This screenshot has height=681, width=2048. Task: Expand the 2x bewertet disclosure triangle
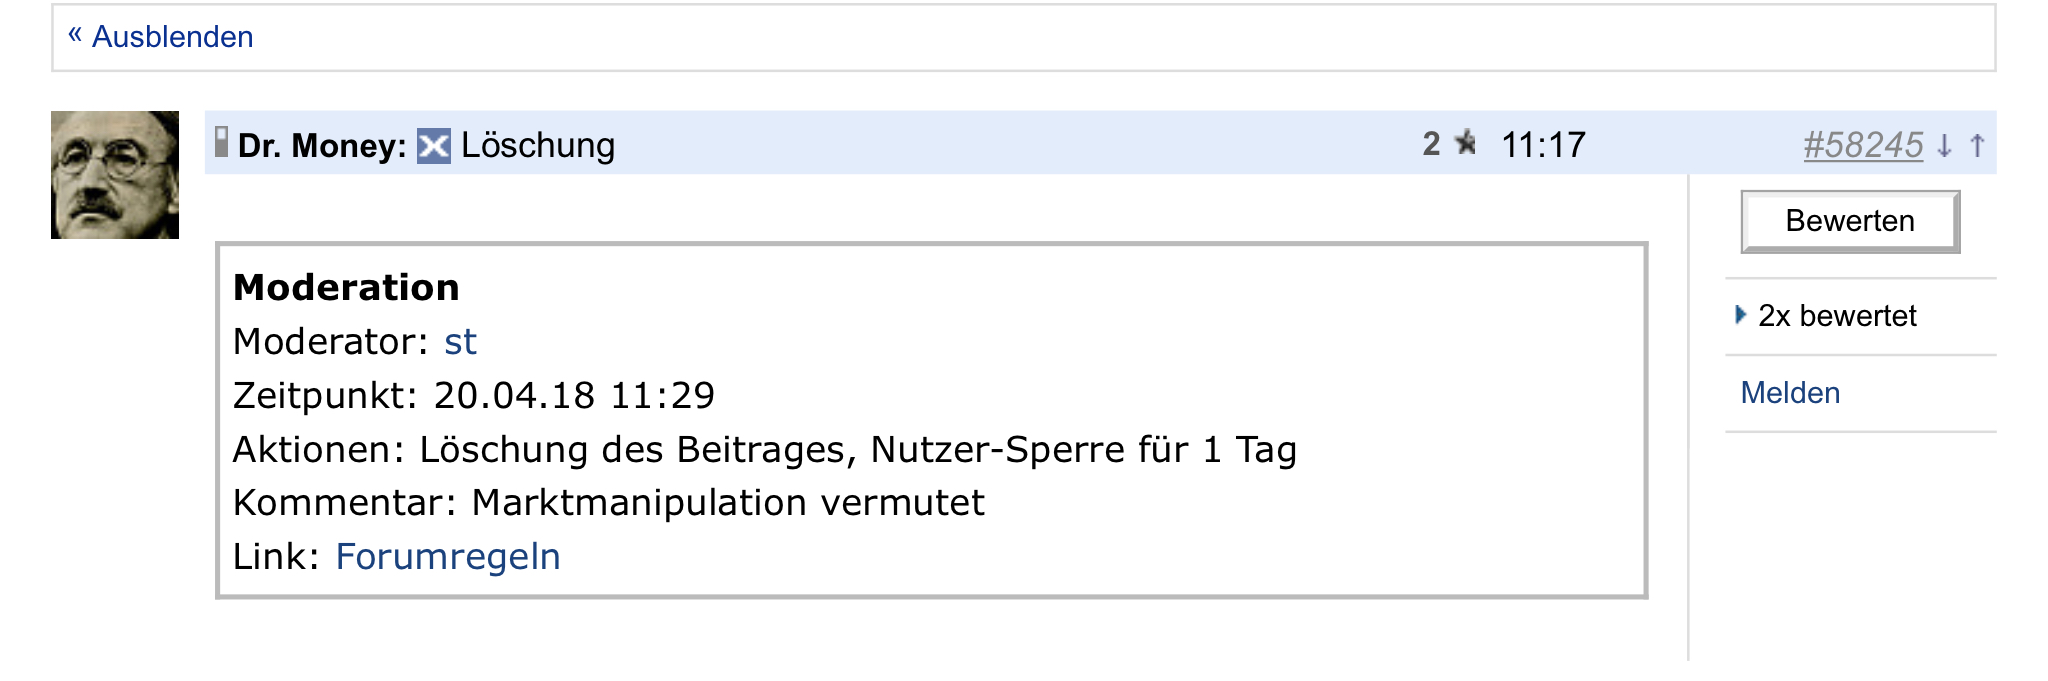(x=1740, y=315)
